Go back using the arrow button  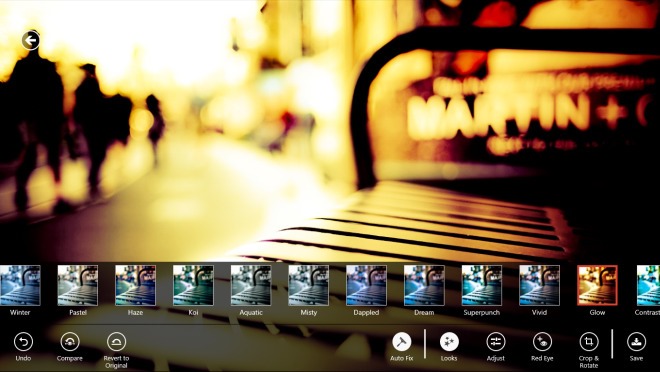coord(30,40)
